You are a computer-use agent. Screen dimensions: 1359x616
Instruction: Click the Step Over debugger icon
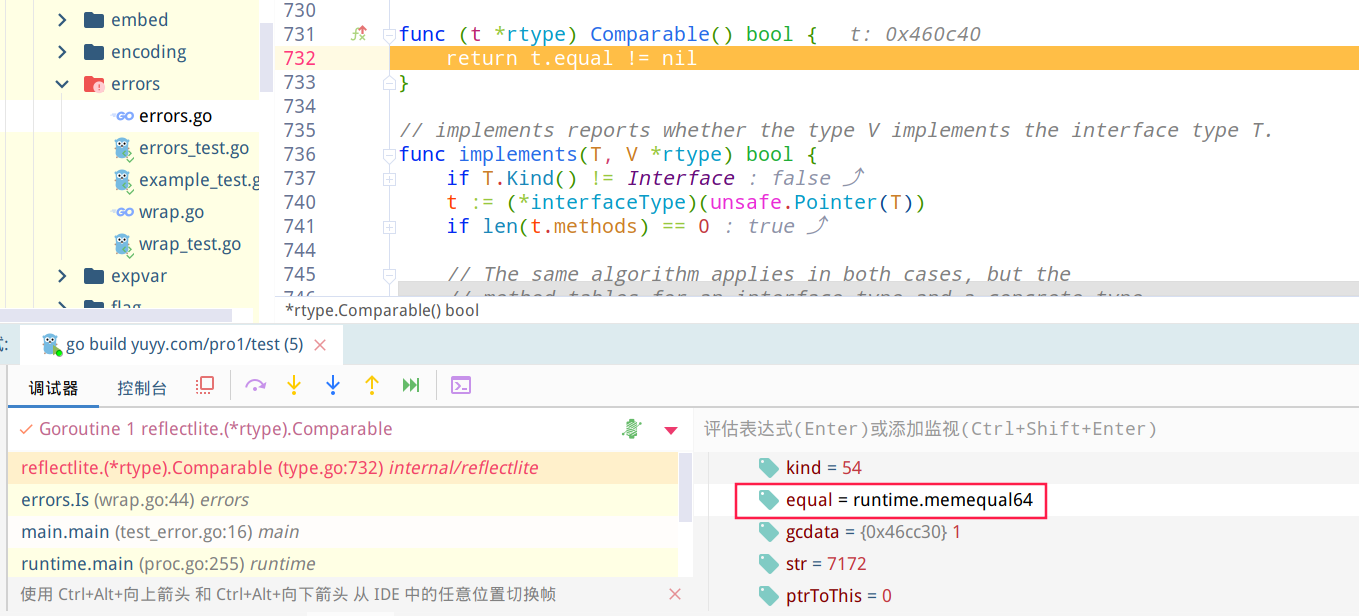256,385
